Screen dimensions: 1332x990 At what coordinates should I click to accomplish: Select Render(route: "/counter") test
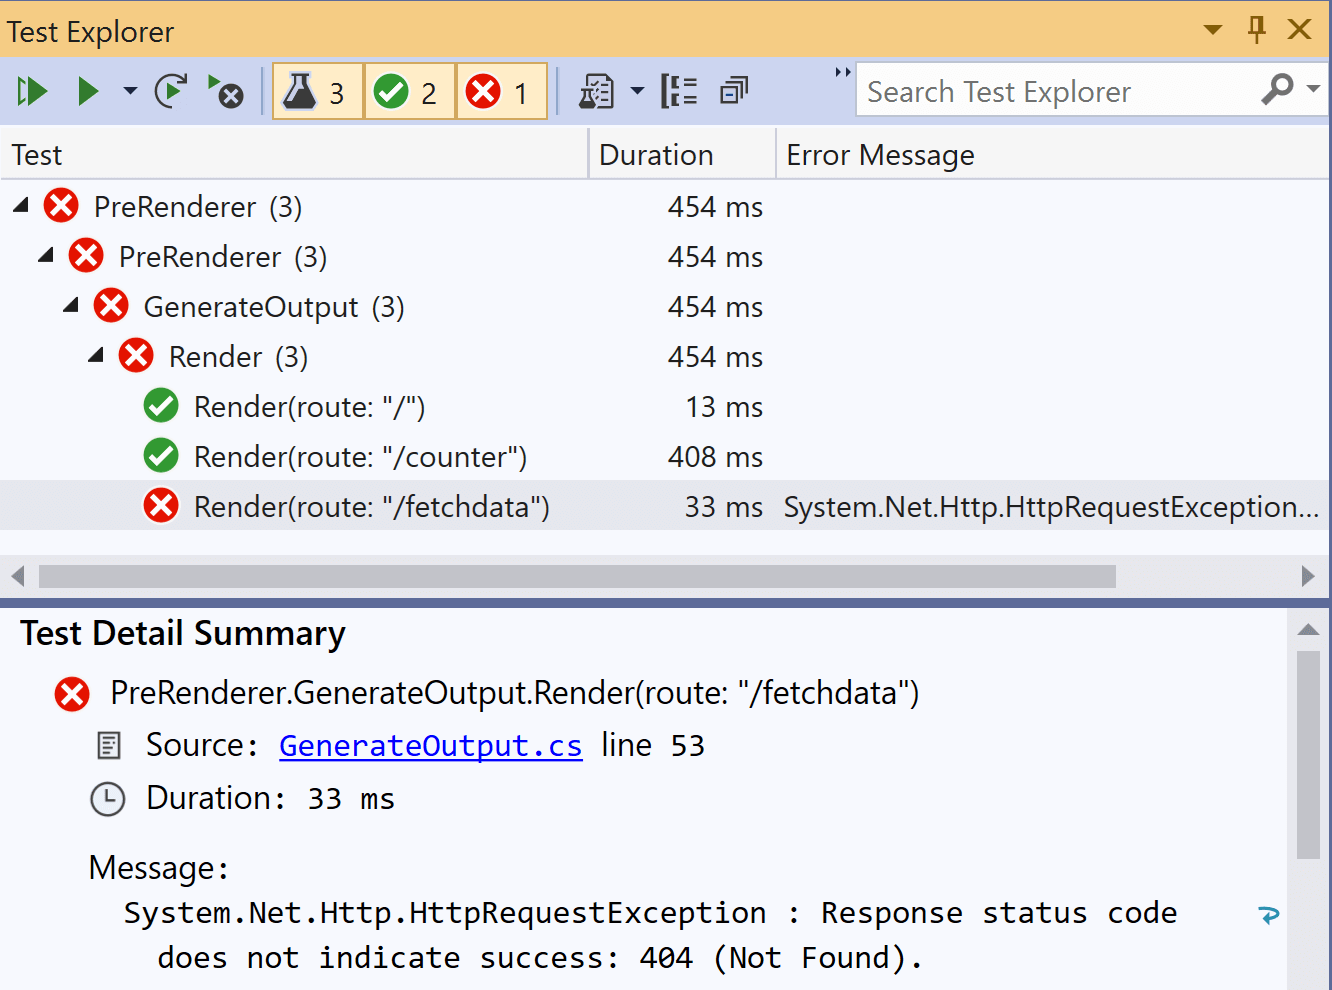click(x=665, y=457)
